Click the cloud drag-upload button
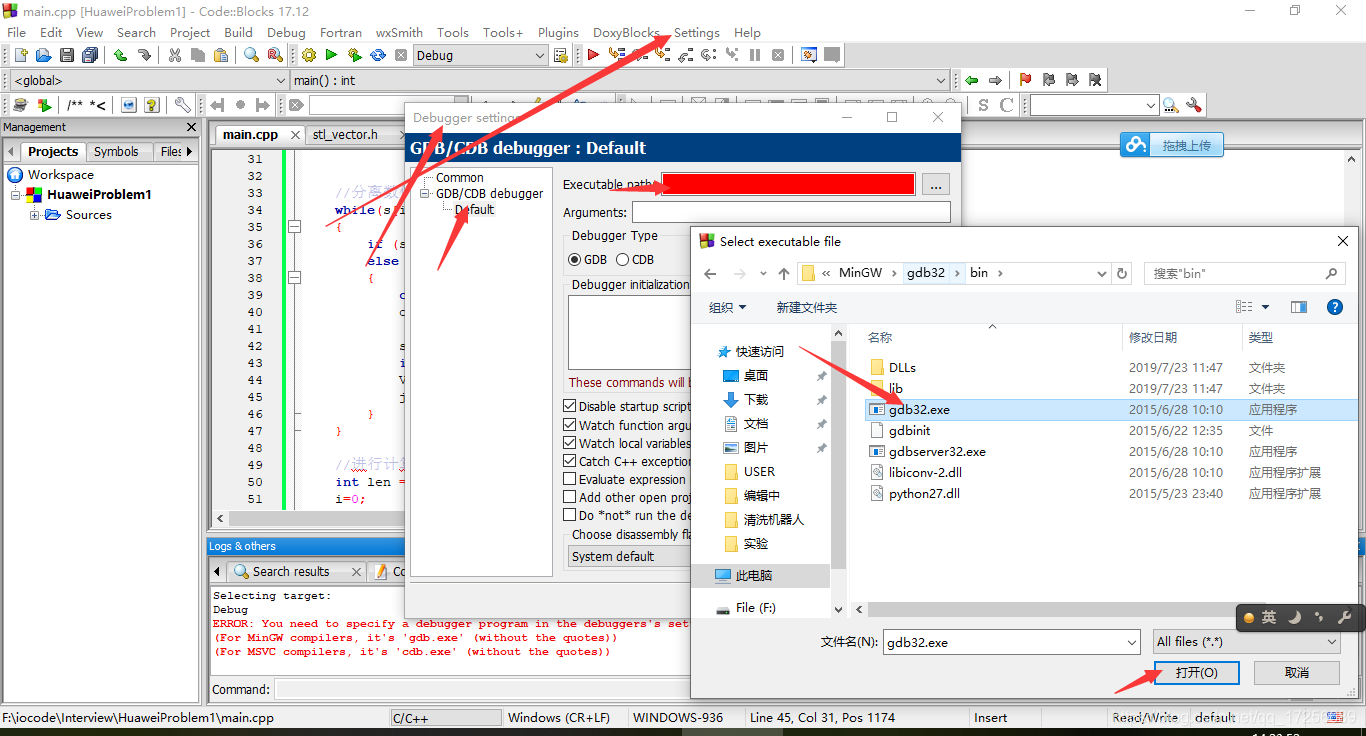 (1171, 145)
